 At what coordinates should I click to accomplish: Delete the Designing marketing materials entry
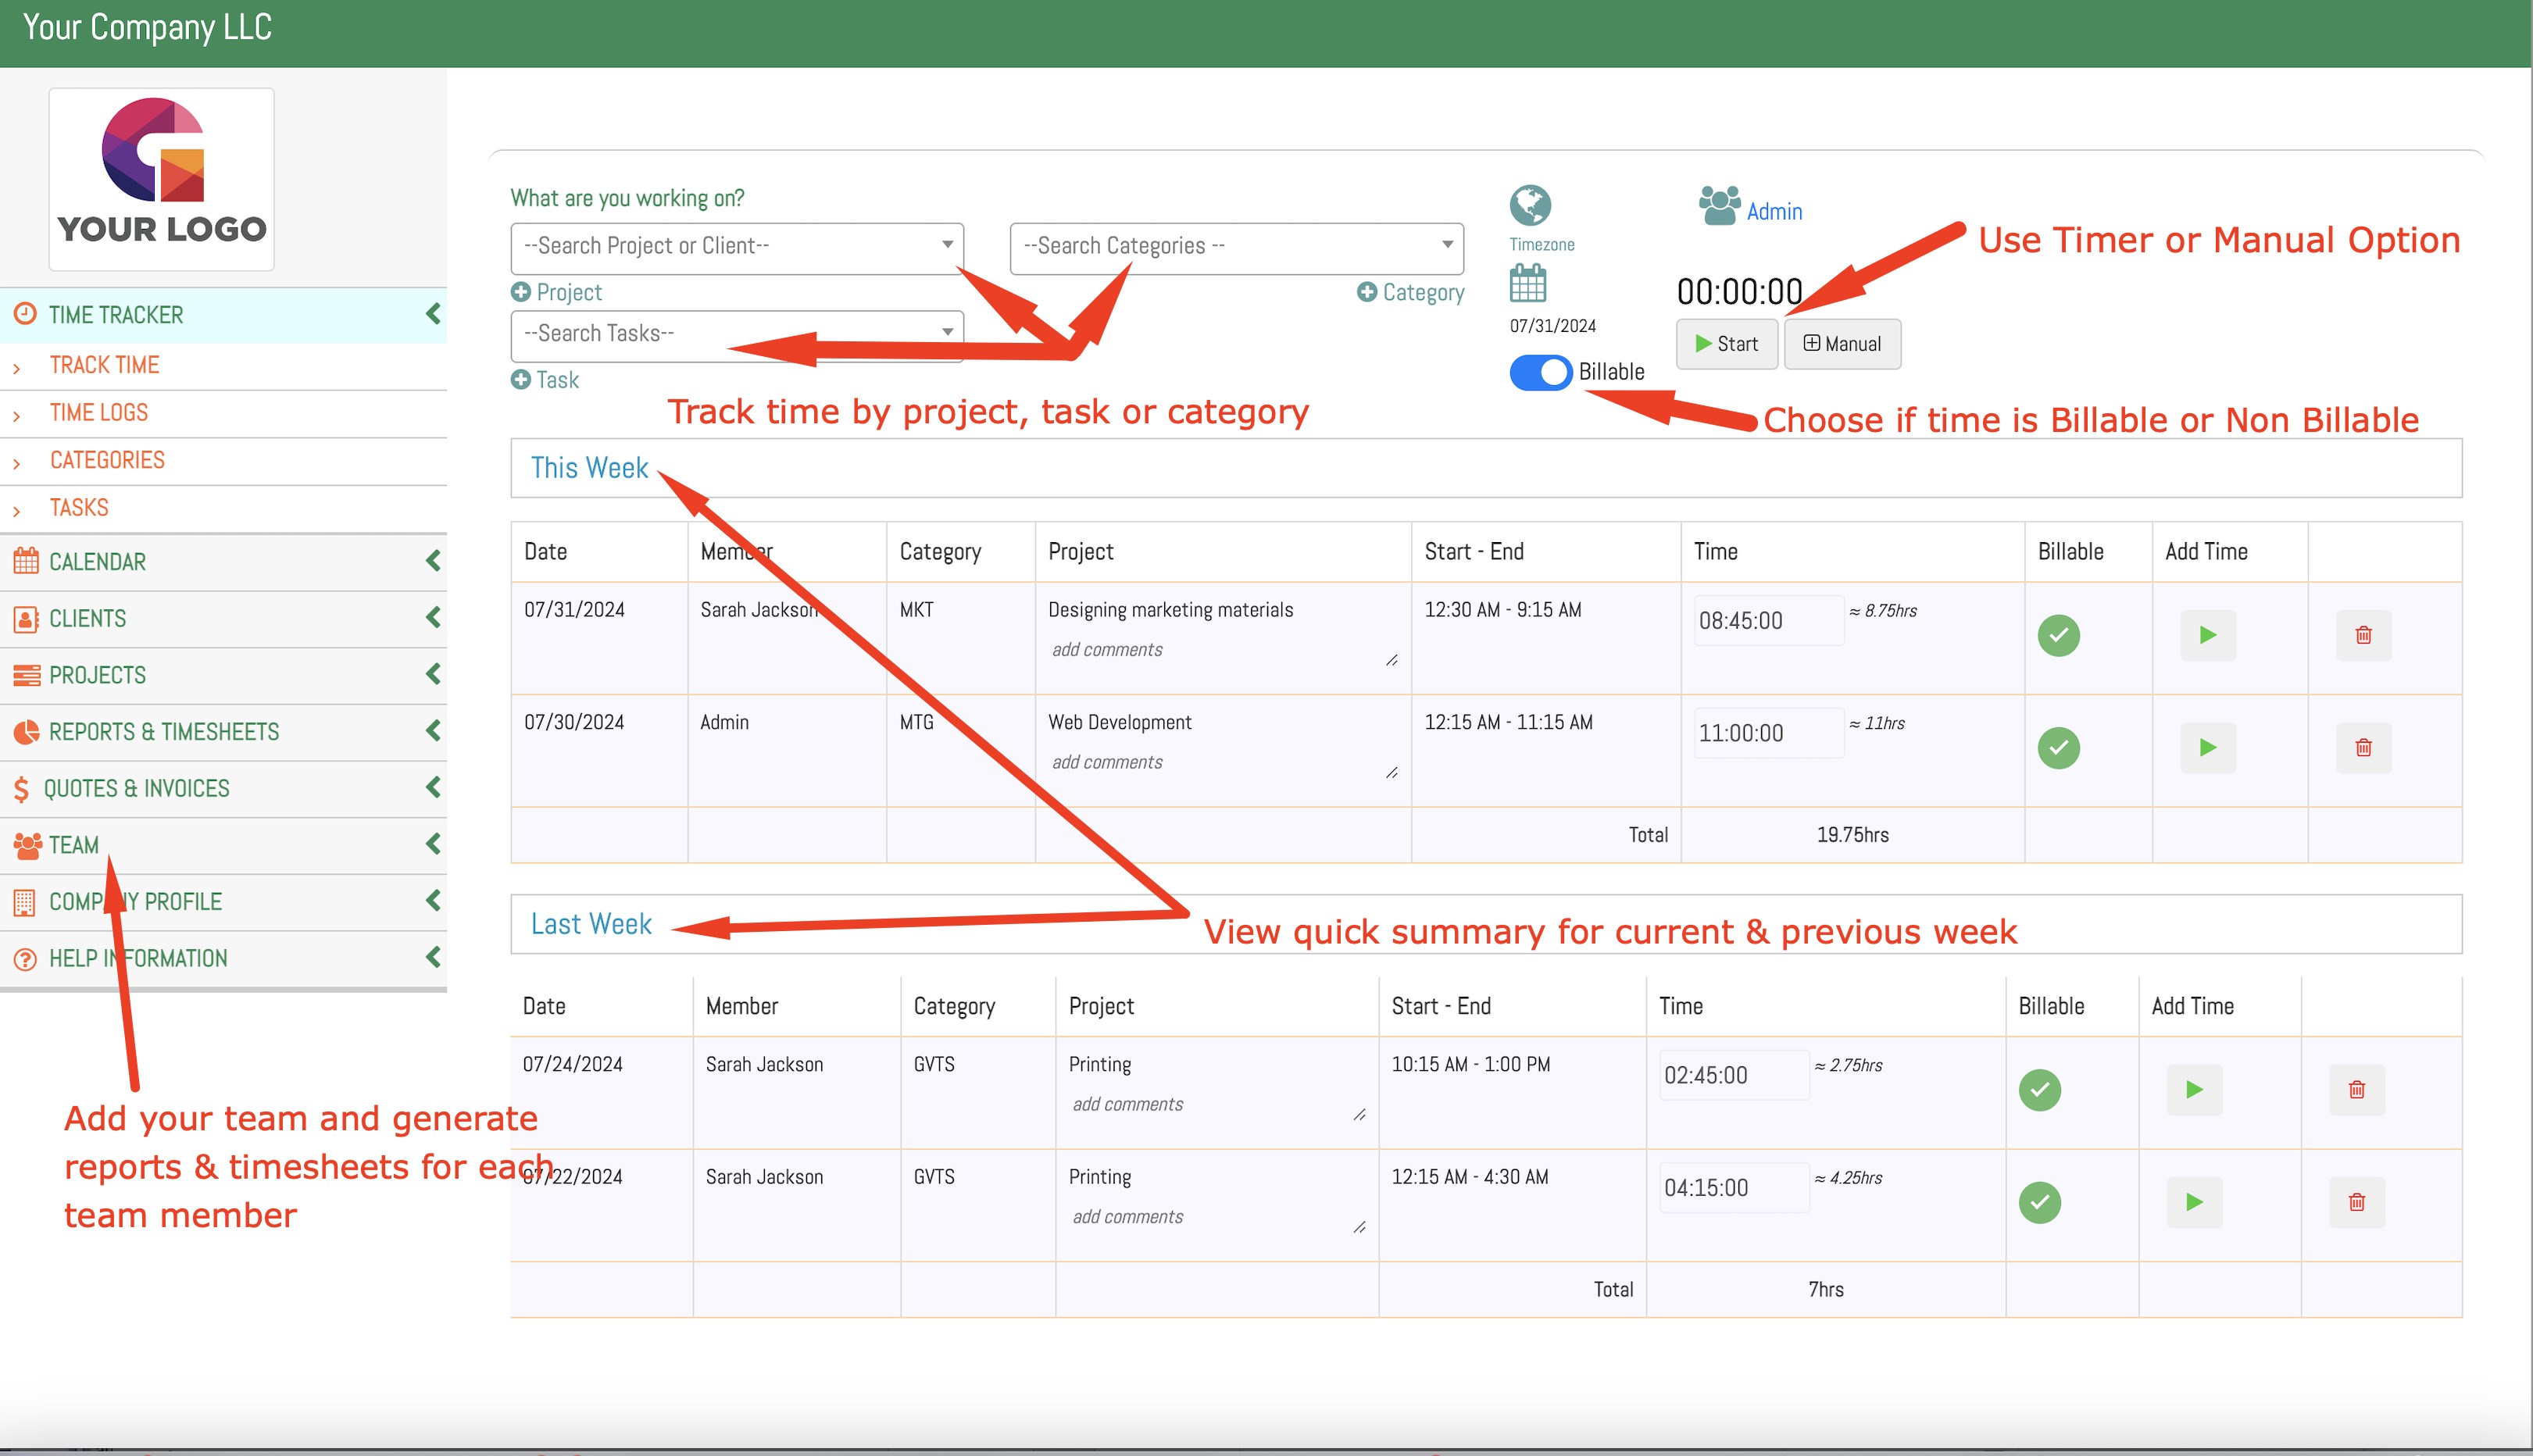(x=2362, y=635)
